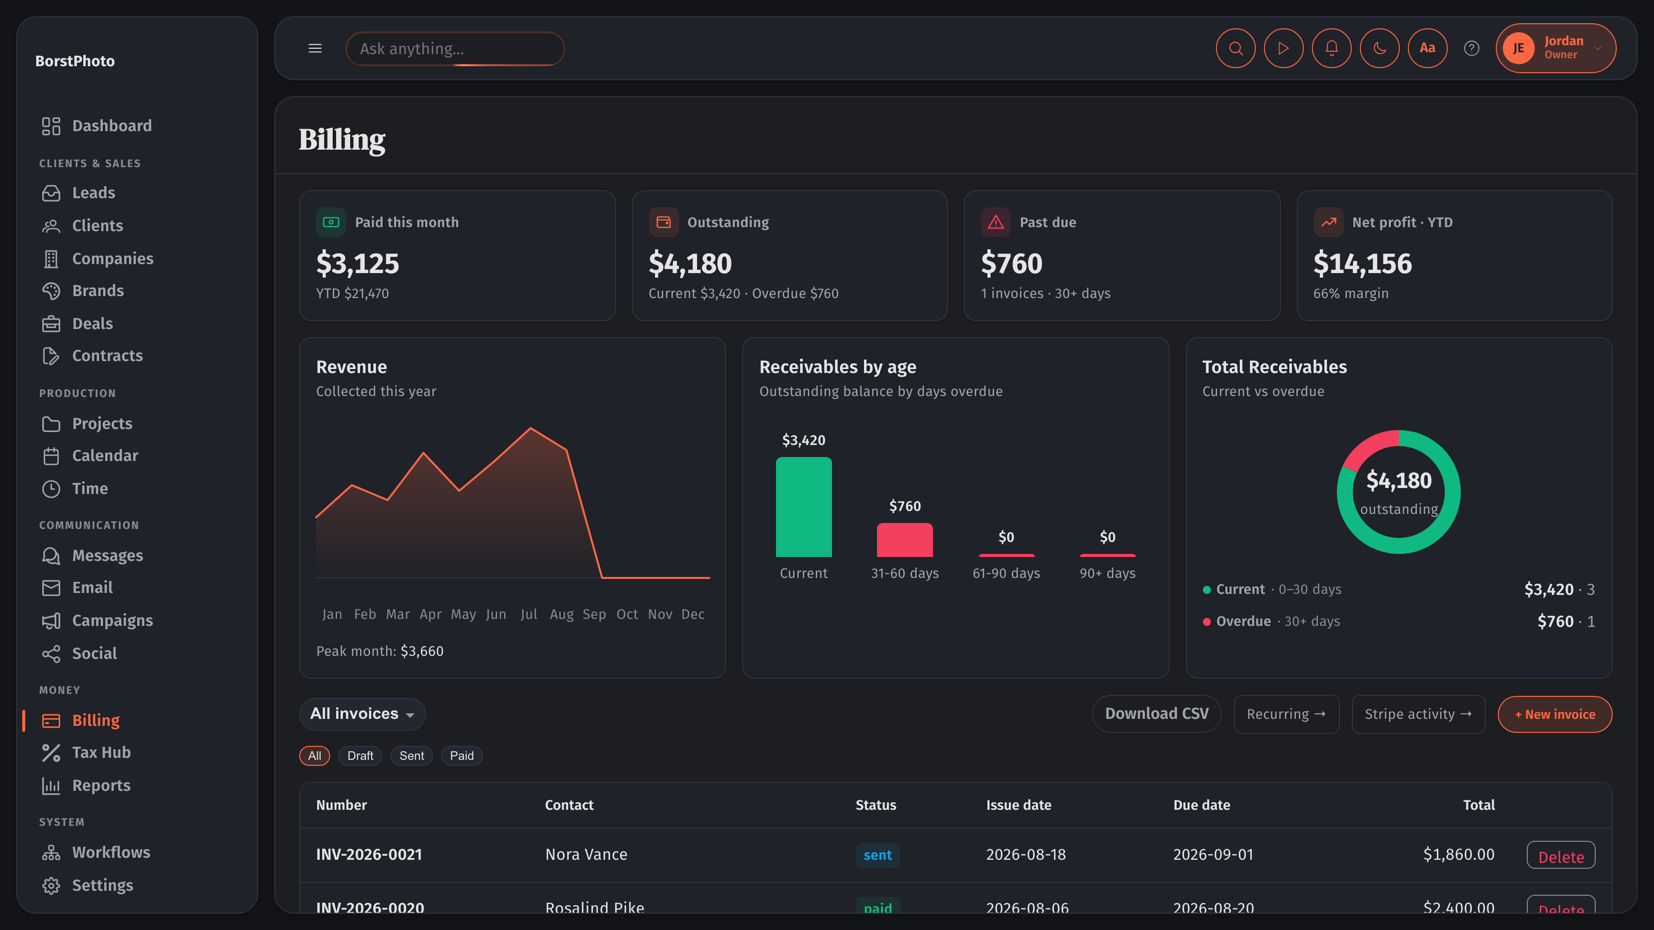Open the Jordan Owner account menu
The image size is (1654, 930).
[1556, 48]
